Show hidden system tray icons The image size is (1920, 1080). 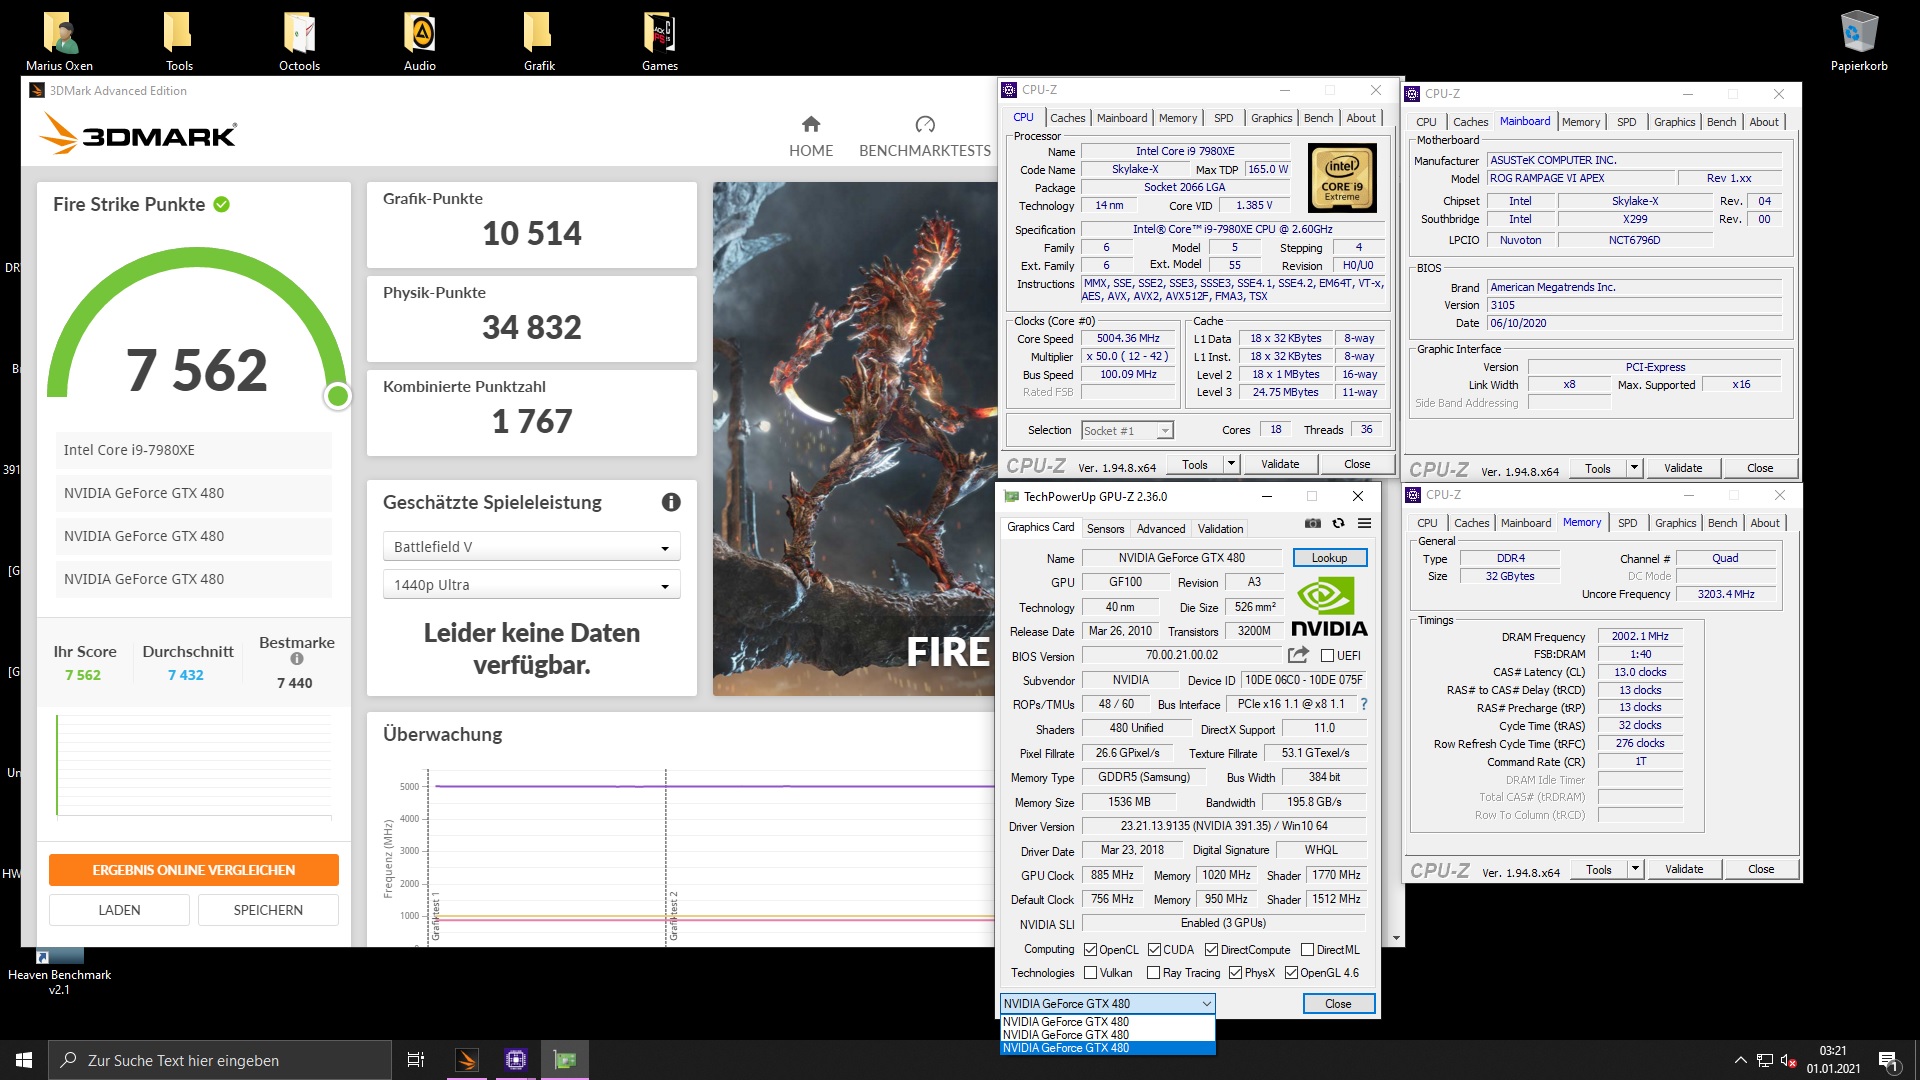pos(1740,1060)
